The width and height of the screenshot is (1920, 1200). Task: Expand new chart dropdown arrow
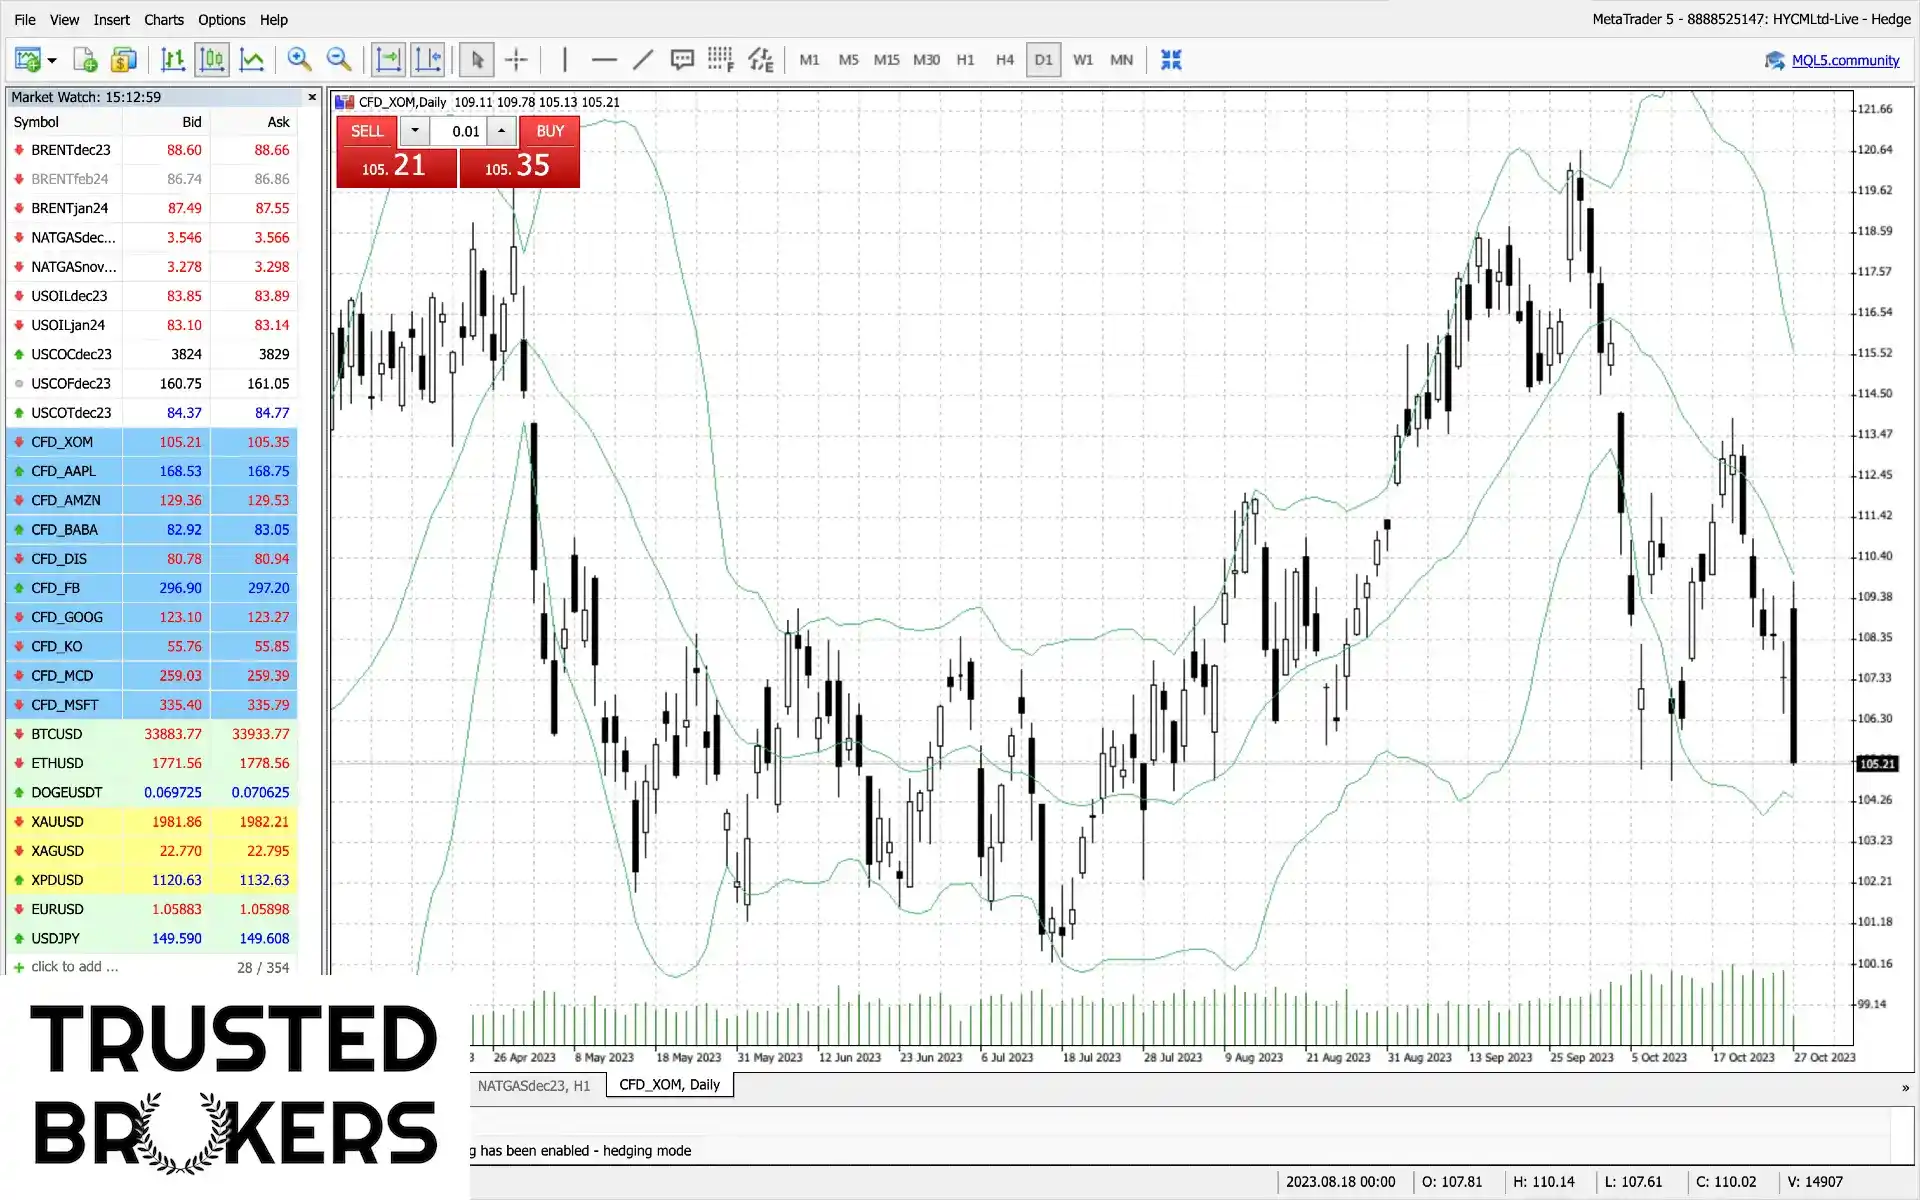52,60
